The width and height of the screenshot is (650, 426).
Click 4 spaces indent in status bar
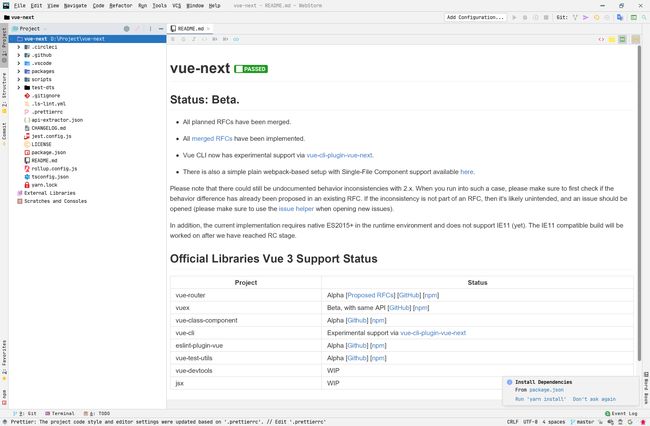click(553, 422)
